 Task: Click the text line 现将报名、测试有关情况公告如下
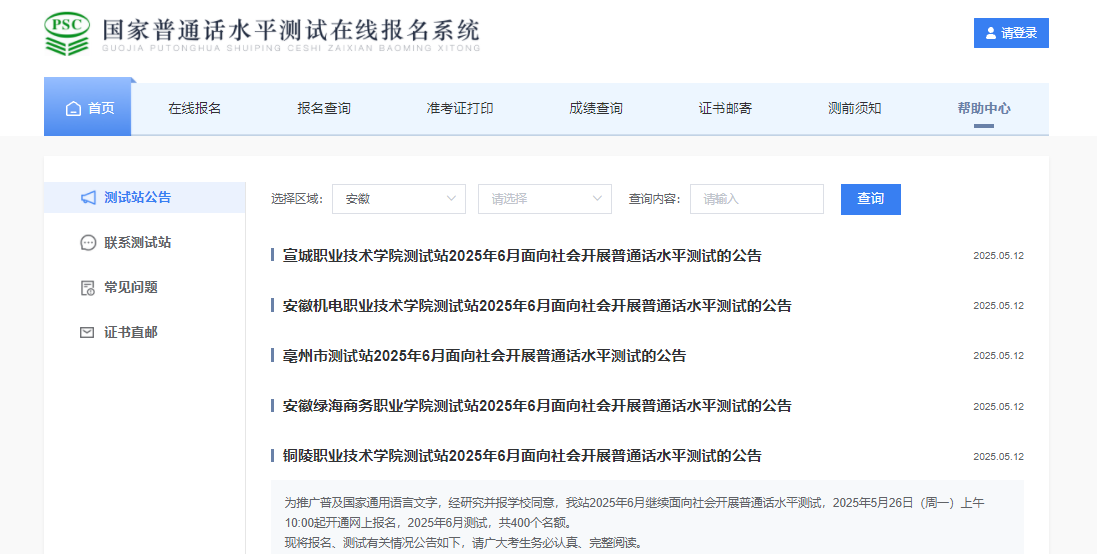(x=463, y=543)
